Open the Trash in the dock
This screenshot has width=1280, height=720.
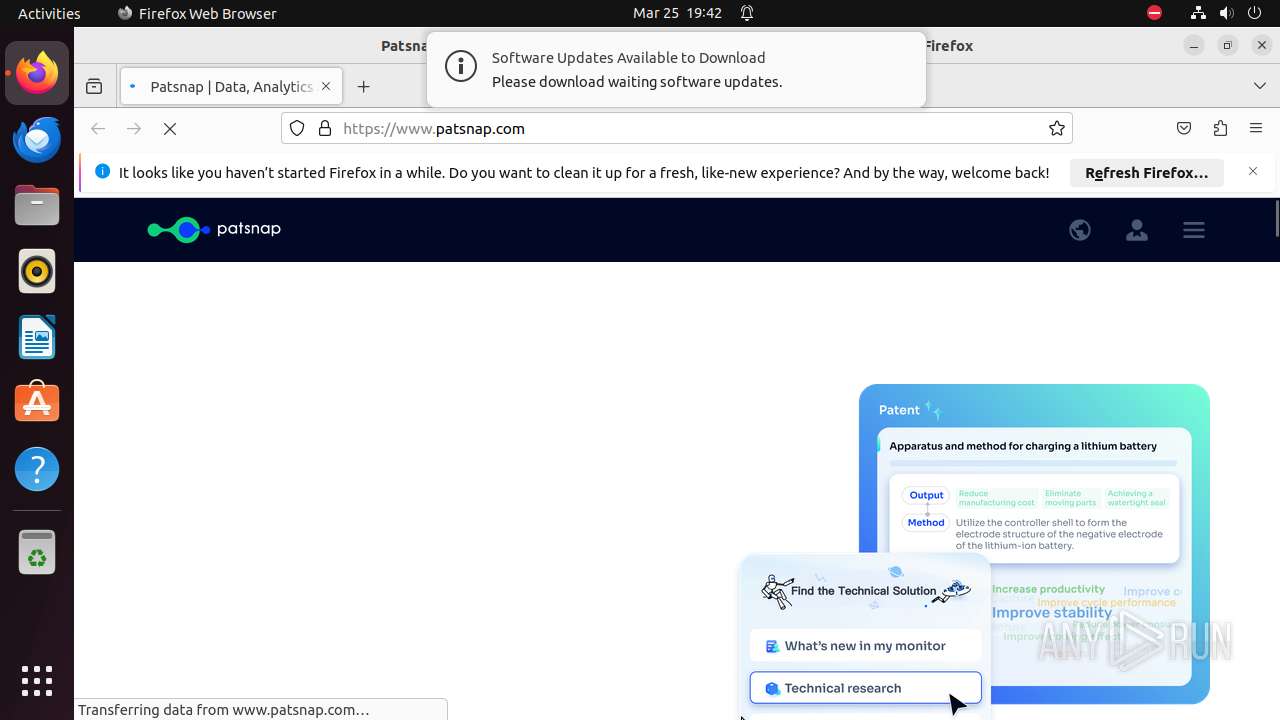coord(37,552)
